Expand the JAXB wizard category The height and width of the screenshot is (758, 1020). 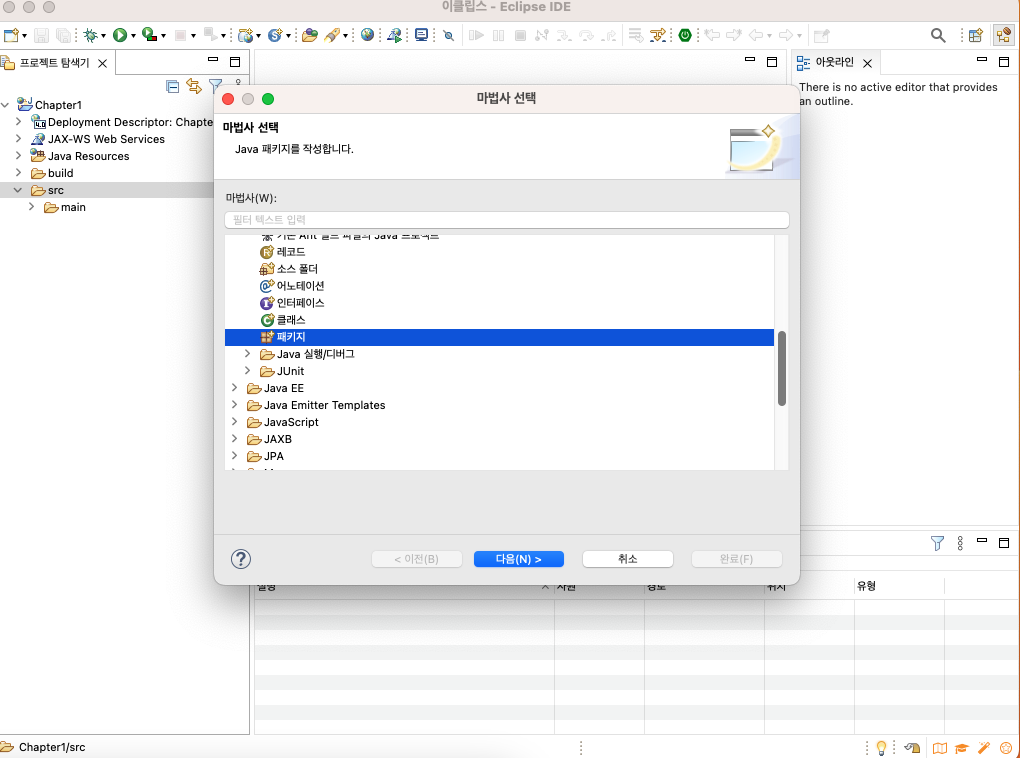[x=234, y=438]
